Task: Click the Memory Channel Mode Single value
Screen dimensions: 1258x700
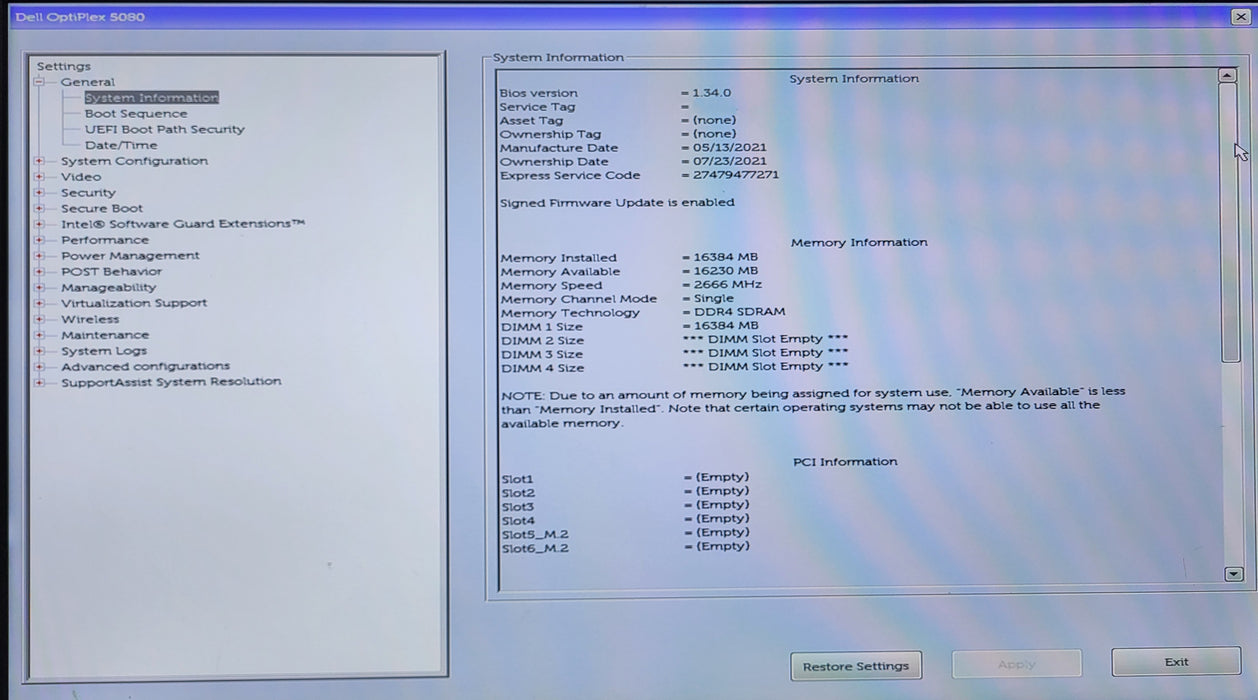Action: coord(714,298)
